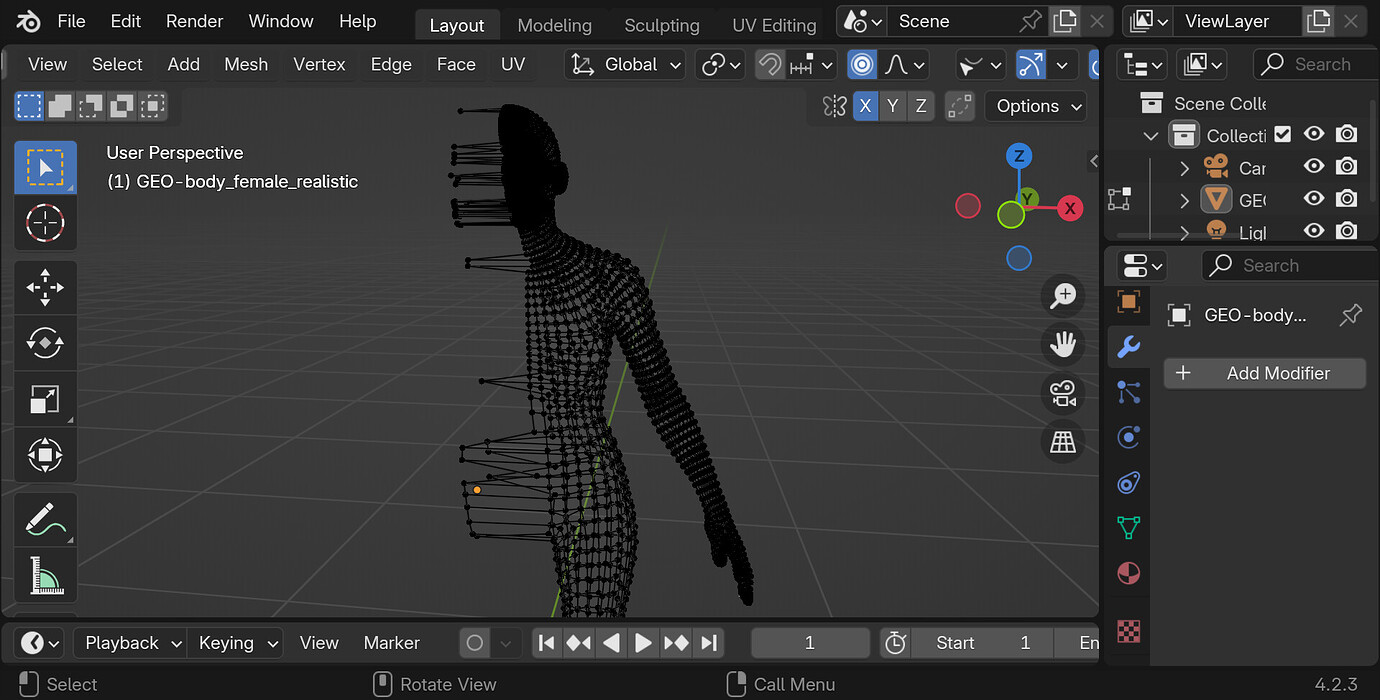Open the Object Properties tab (orange square icon)
This screenshot has width=1380, height=700.
coord(1128,302)
